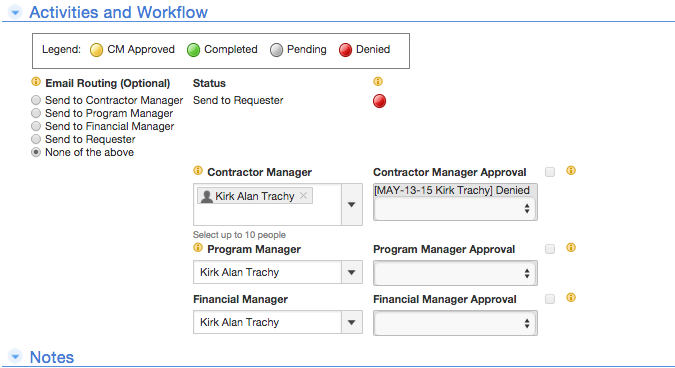This screenshot has width=675, height=368.
Task: Remove Kirk Alan Tracy from Contractor Manager
Action: click(x=303, y=195)
